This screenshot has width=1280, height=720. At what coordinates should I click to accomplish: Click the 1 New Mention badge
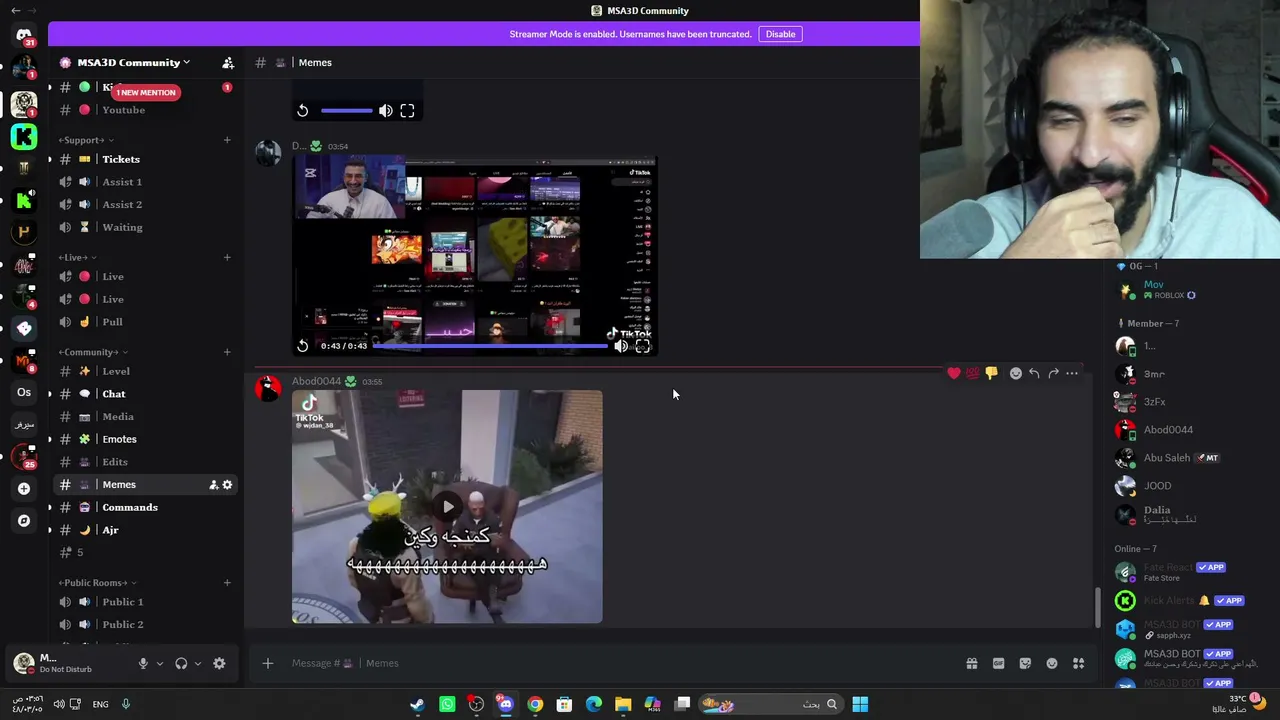click(145, 92)
